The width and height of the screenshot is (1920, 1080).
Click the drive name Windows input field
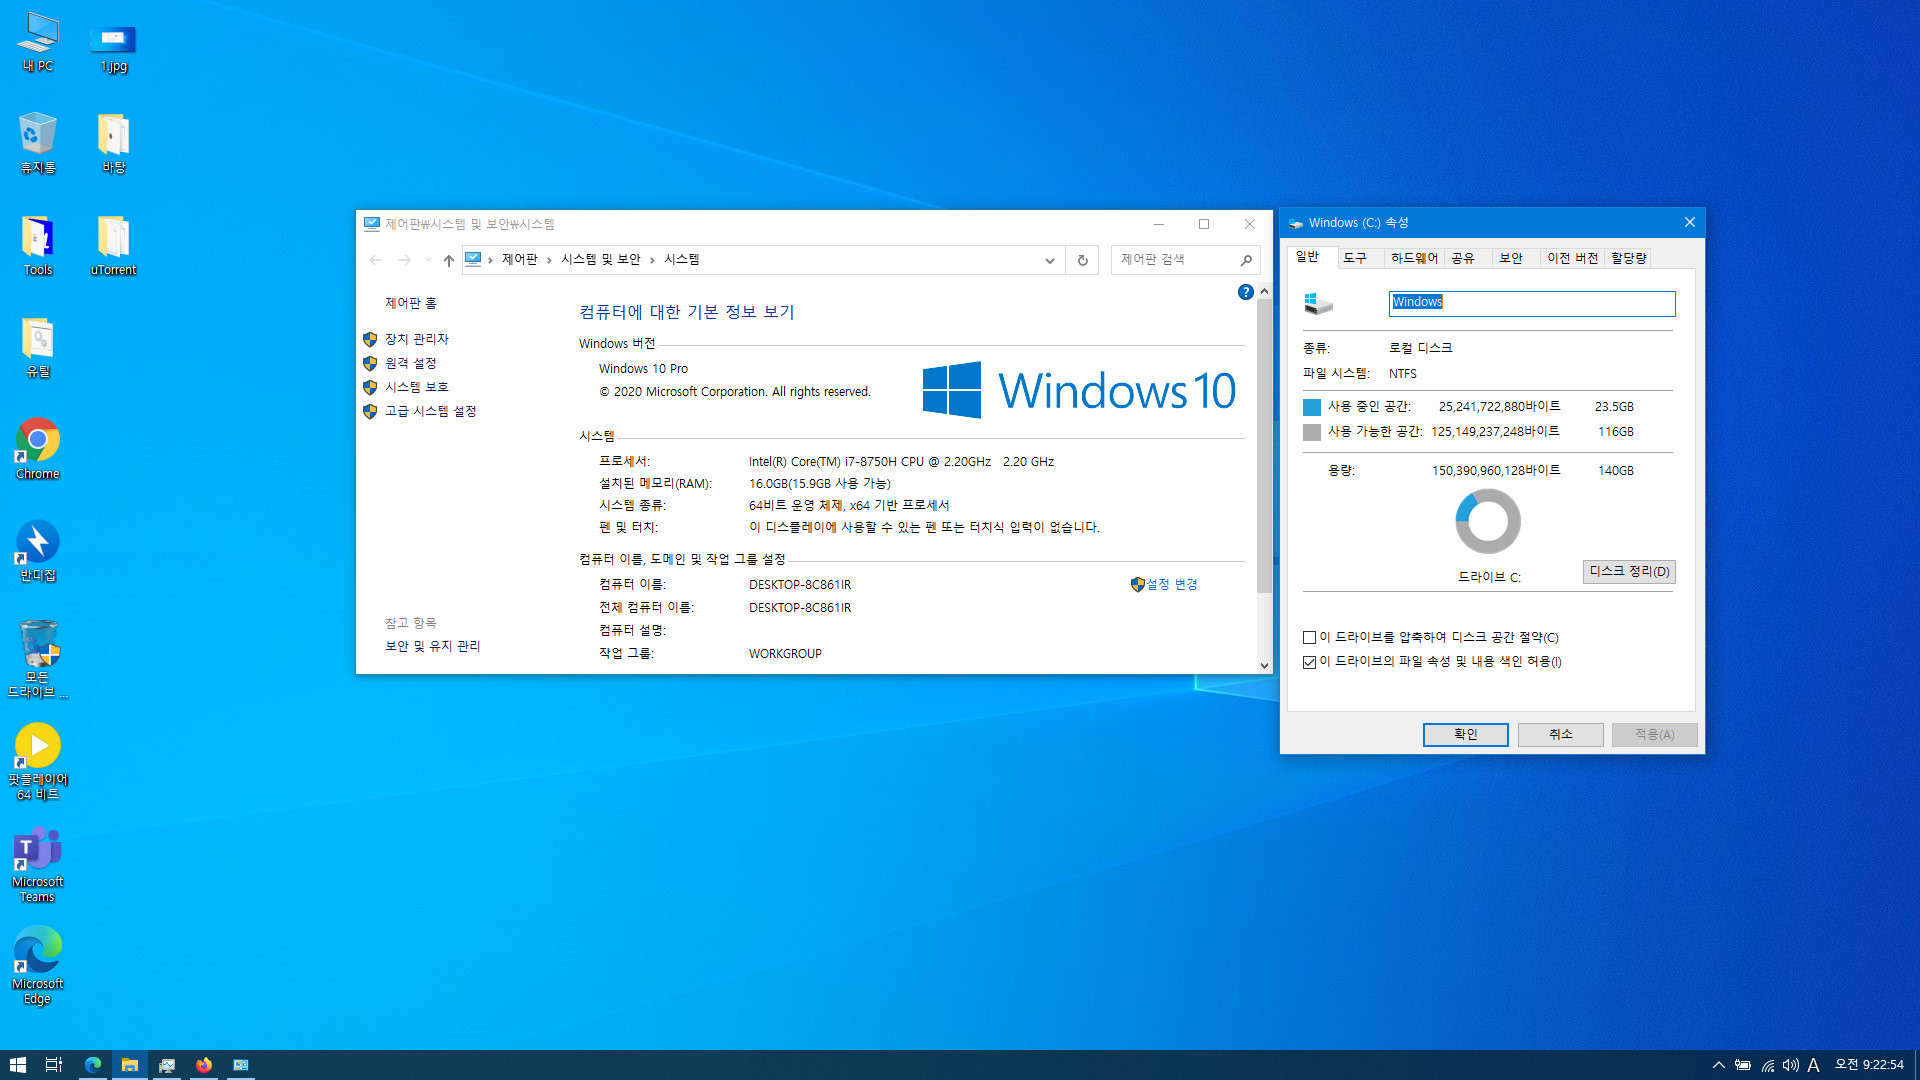tap(1532, 303)
